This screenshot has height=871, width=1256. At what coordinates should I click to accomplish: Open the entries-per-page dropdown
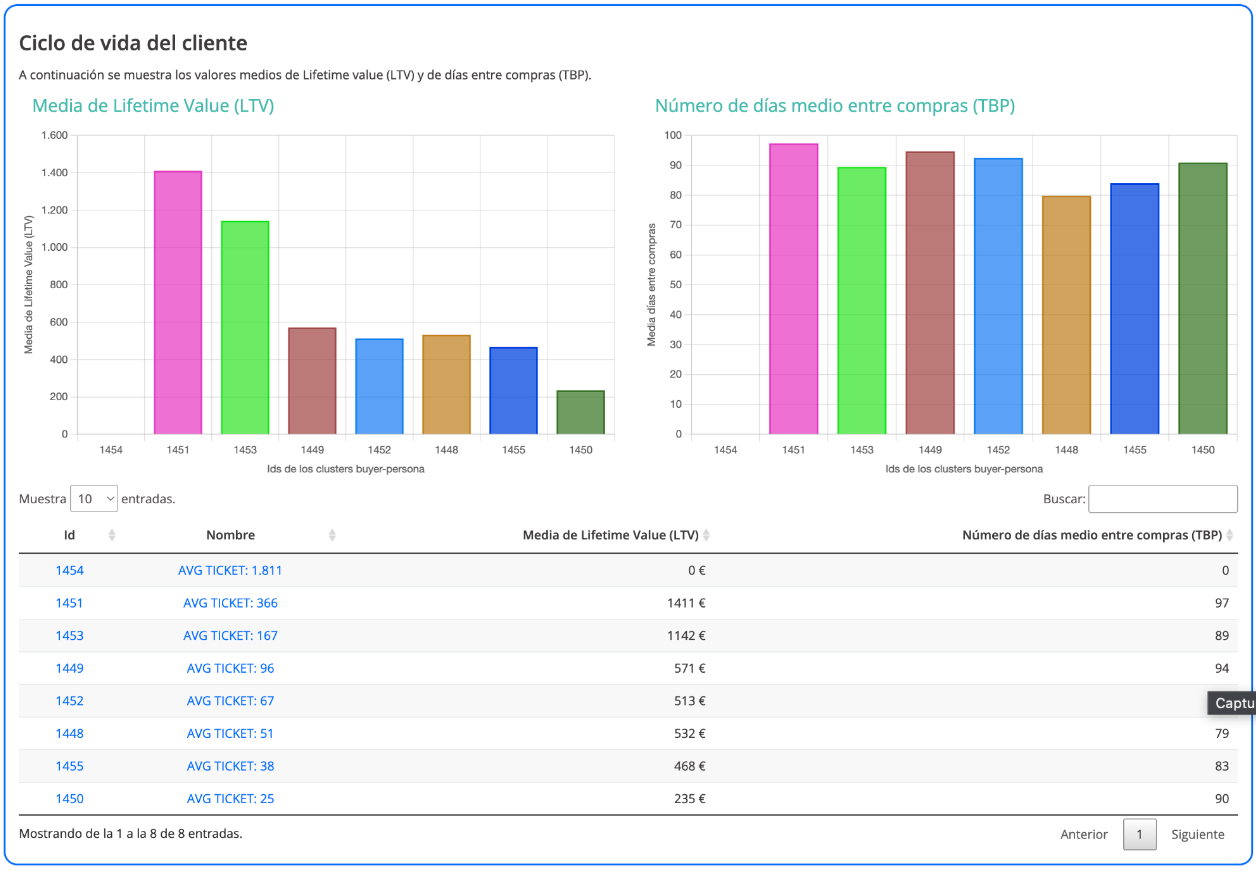(94, 499)
